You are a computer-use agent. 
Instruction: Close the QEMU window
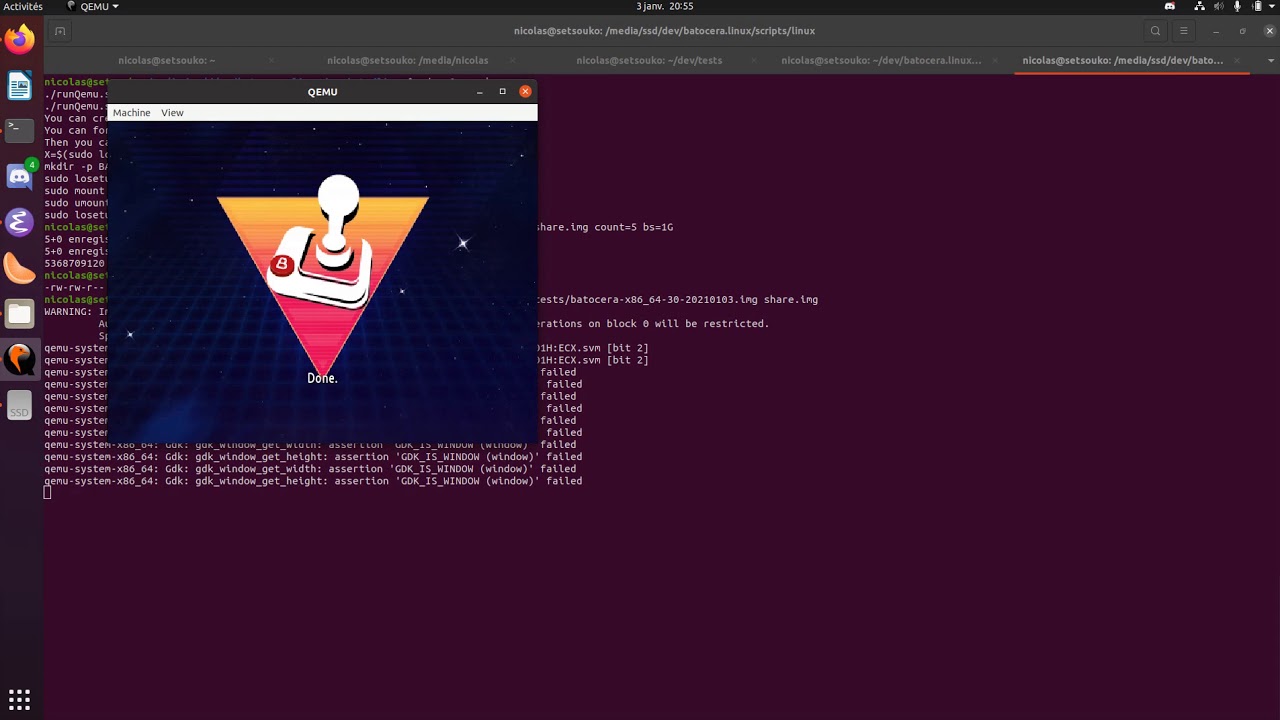525,92
